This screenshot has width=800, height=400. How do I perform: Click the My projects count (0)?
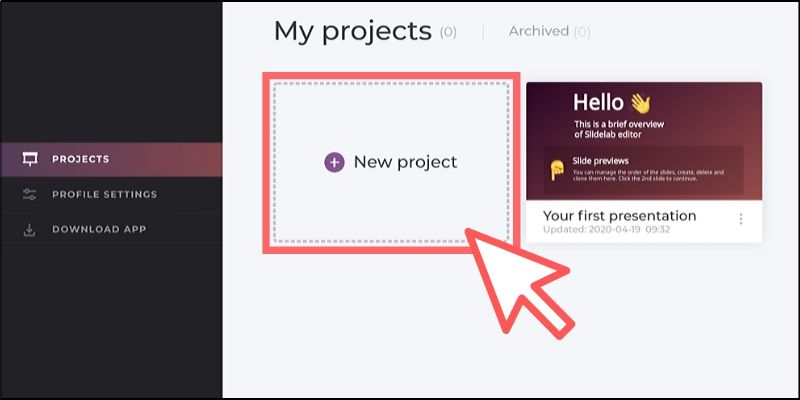tap(448, 32)
